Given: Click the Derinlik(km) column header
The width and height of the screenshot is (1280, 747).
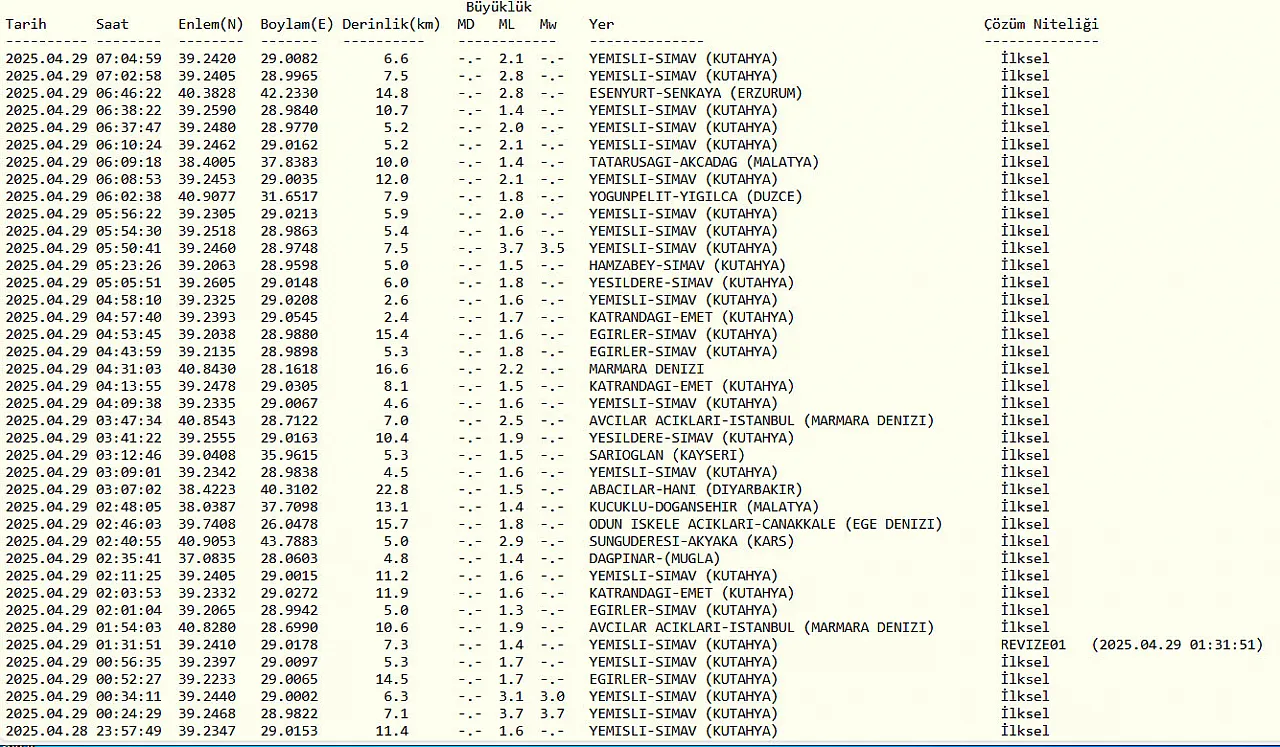Looking at the screenshot, I should click(x=391, y=24).
